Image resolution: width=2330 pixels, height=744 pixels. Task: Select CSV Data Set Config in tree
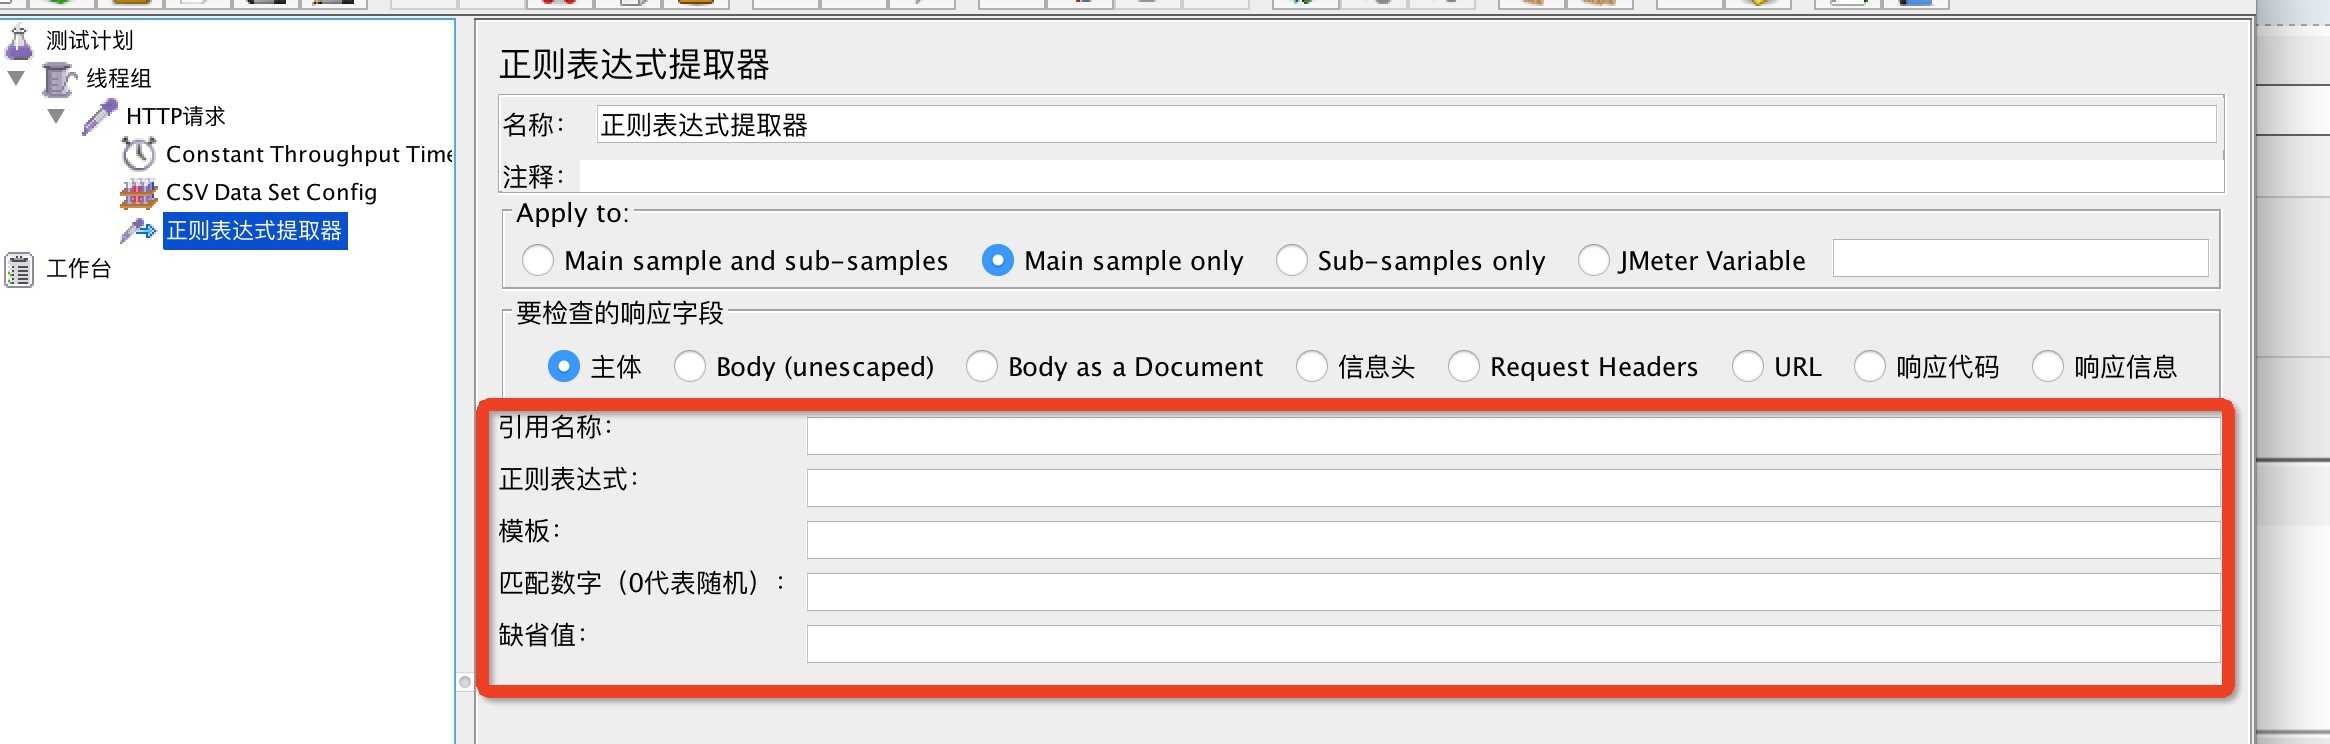tap(271, 193)
